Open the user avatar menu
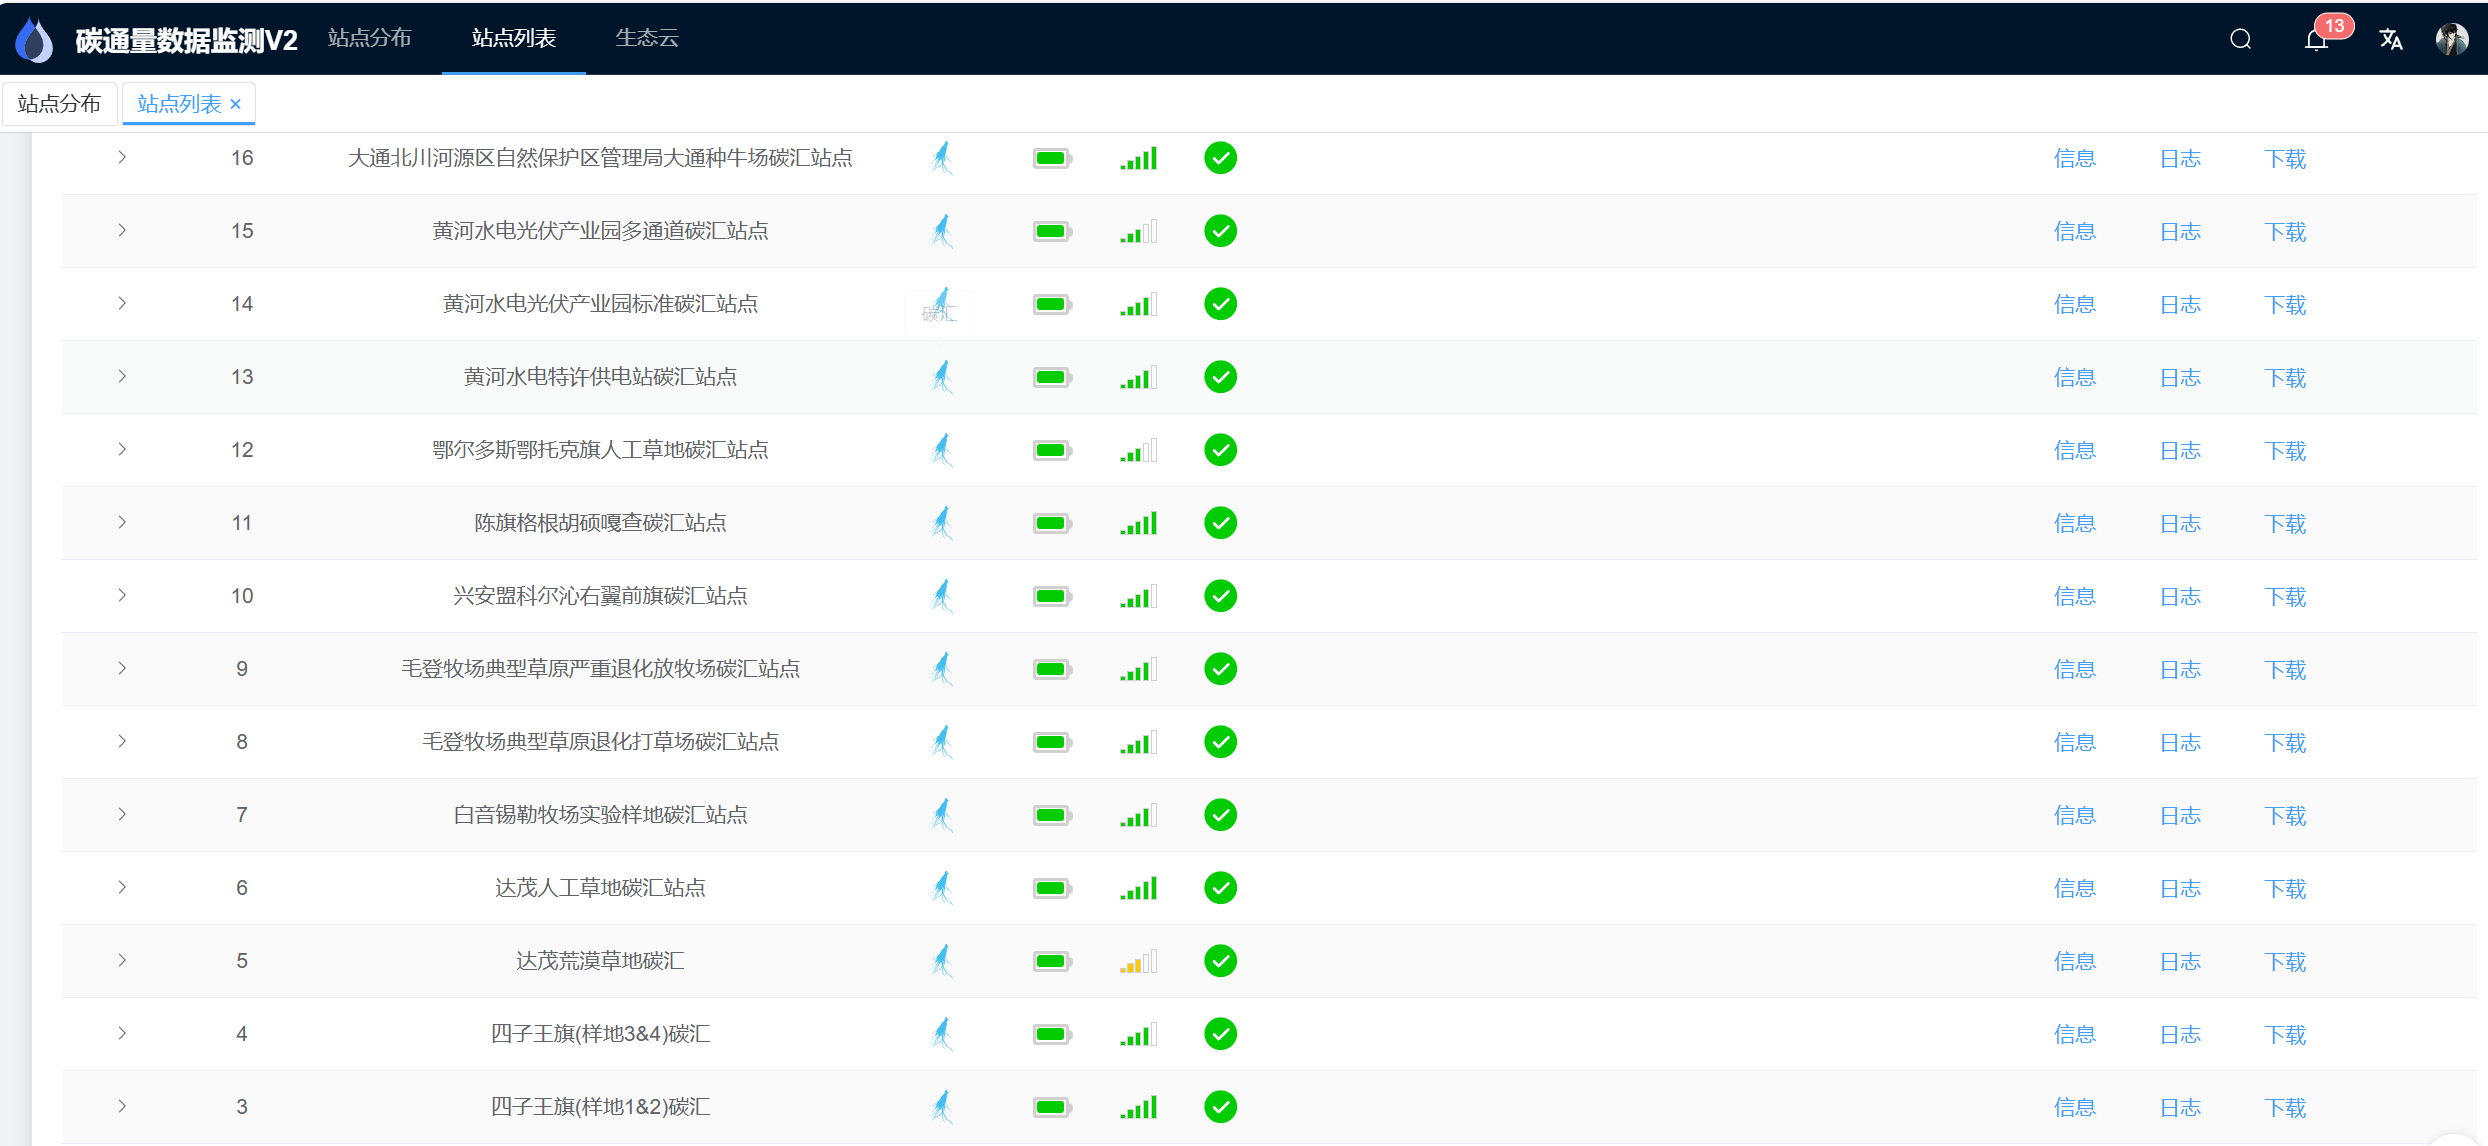Viewport: 2488px width, 1146px height. pyautogui.click(x=2451, y=39)
